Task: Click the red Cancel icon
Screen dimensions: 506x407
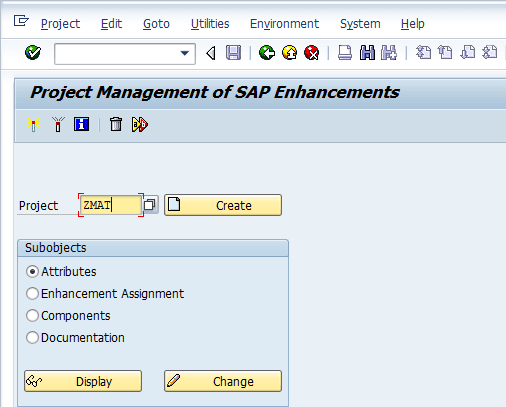Action: (312, 53)
